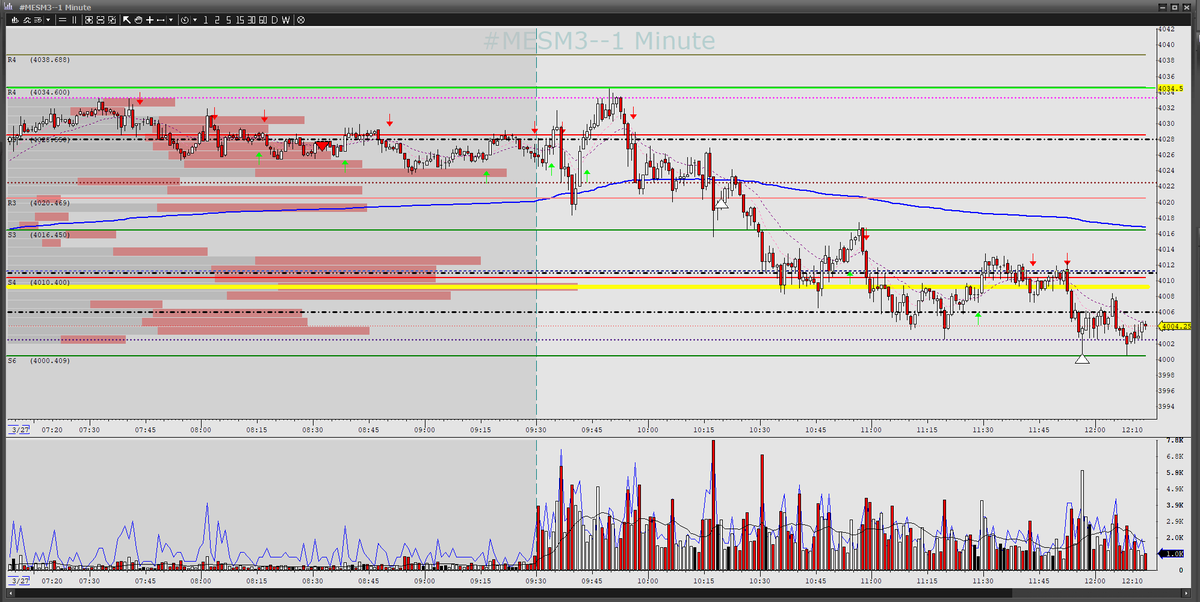This screenshot has width=1200, height=602.
Task: Switch to the Daily (D) timeframe
Action: [x=274, y=20]
